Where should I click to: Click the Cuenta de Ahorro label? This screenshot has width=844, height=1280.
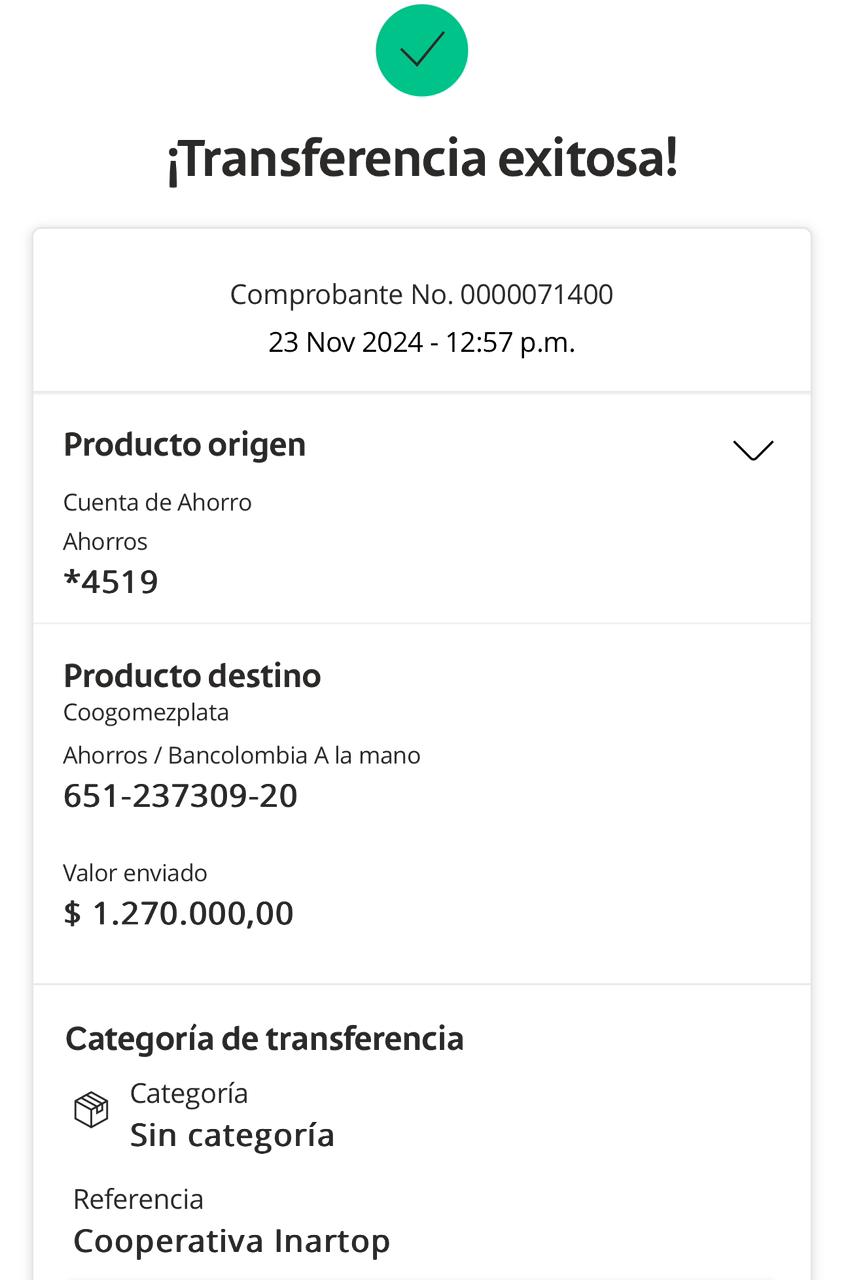click(157, 502)
